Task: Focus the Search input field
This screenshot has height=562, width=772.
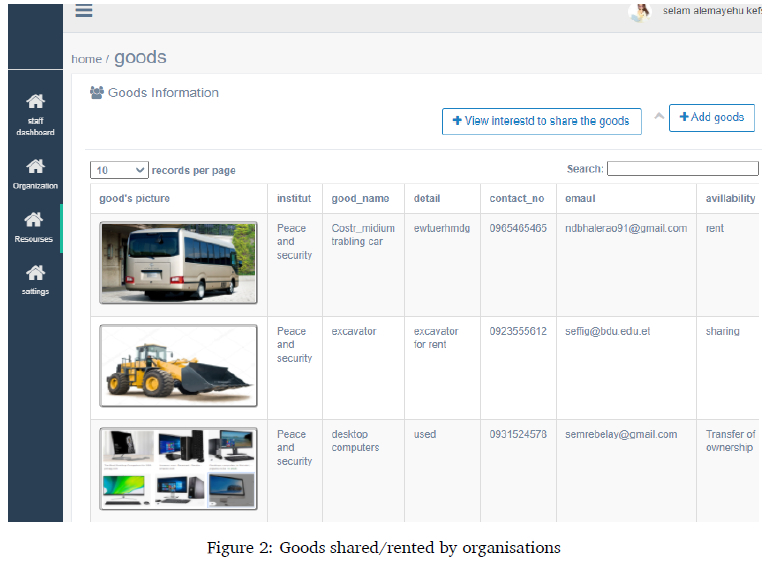Action: coord(682,169)
